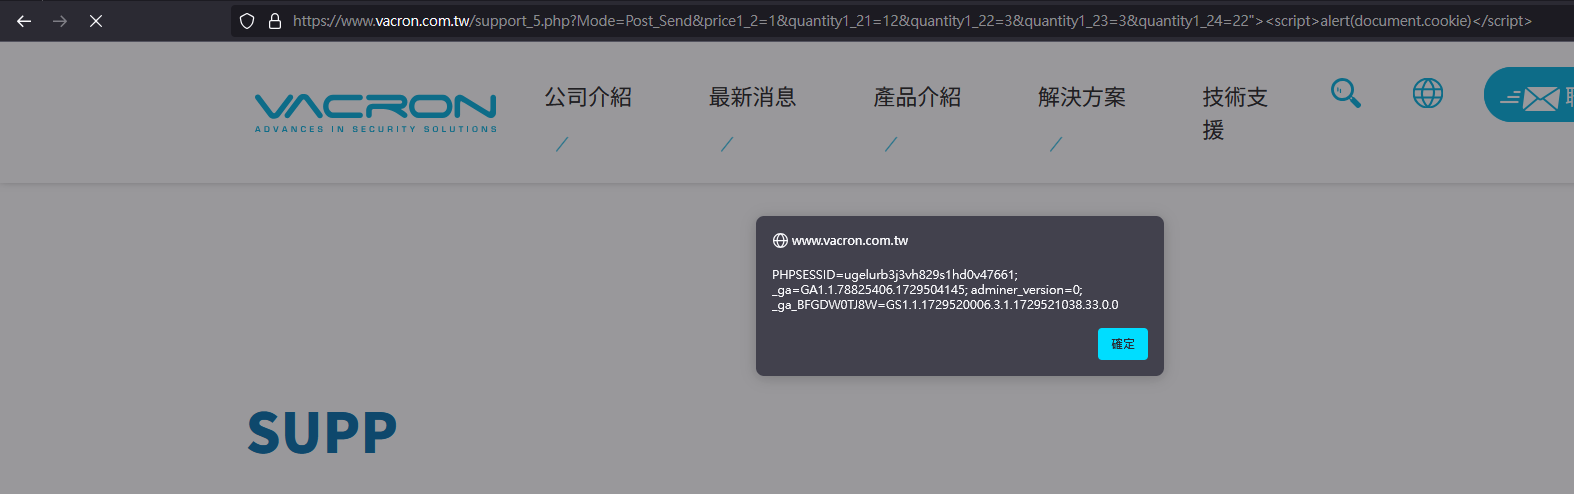Open the shield tracking protection icon
This screenshot has height=494, width=1574.
(x=247, y=21)
